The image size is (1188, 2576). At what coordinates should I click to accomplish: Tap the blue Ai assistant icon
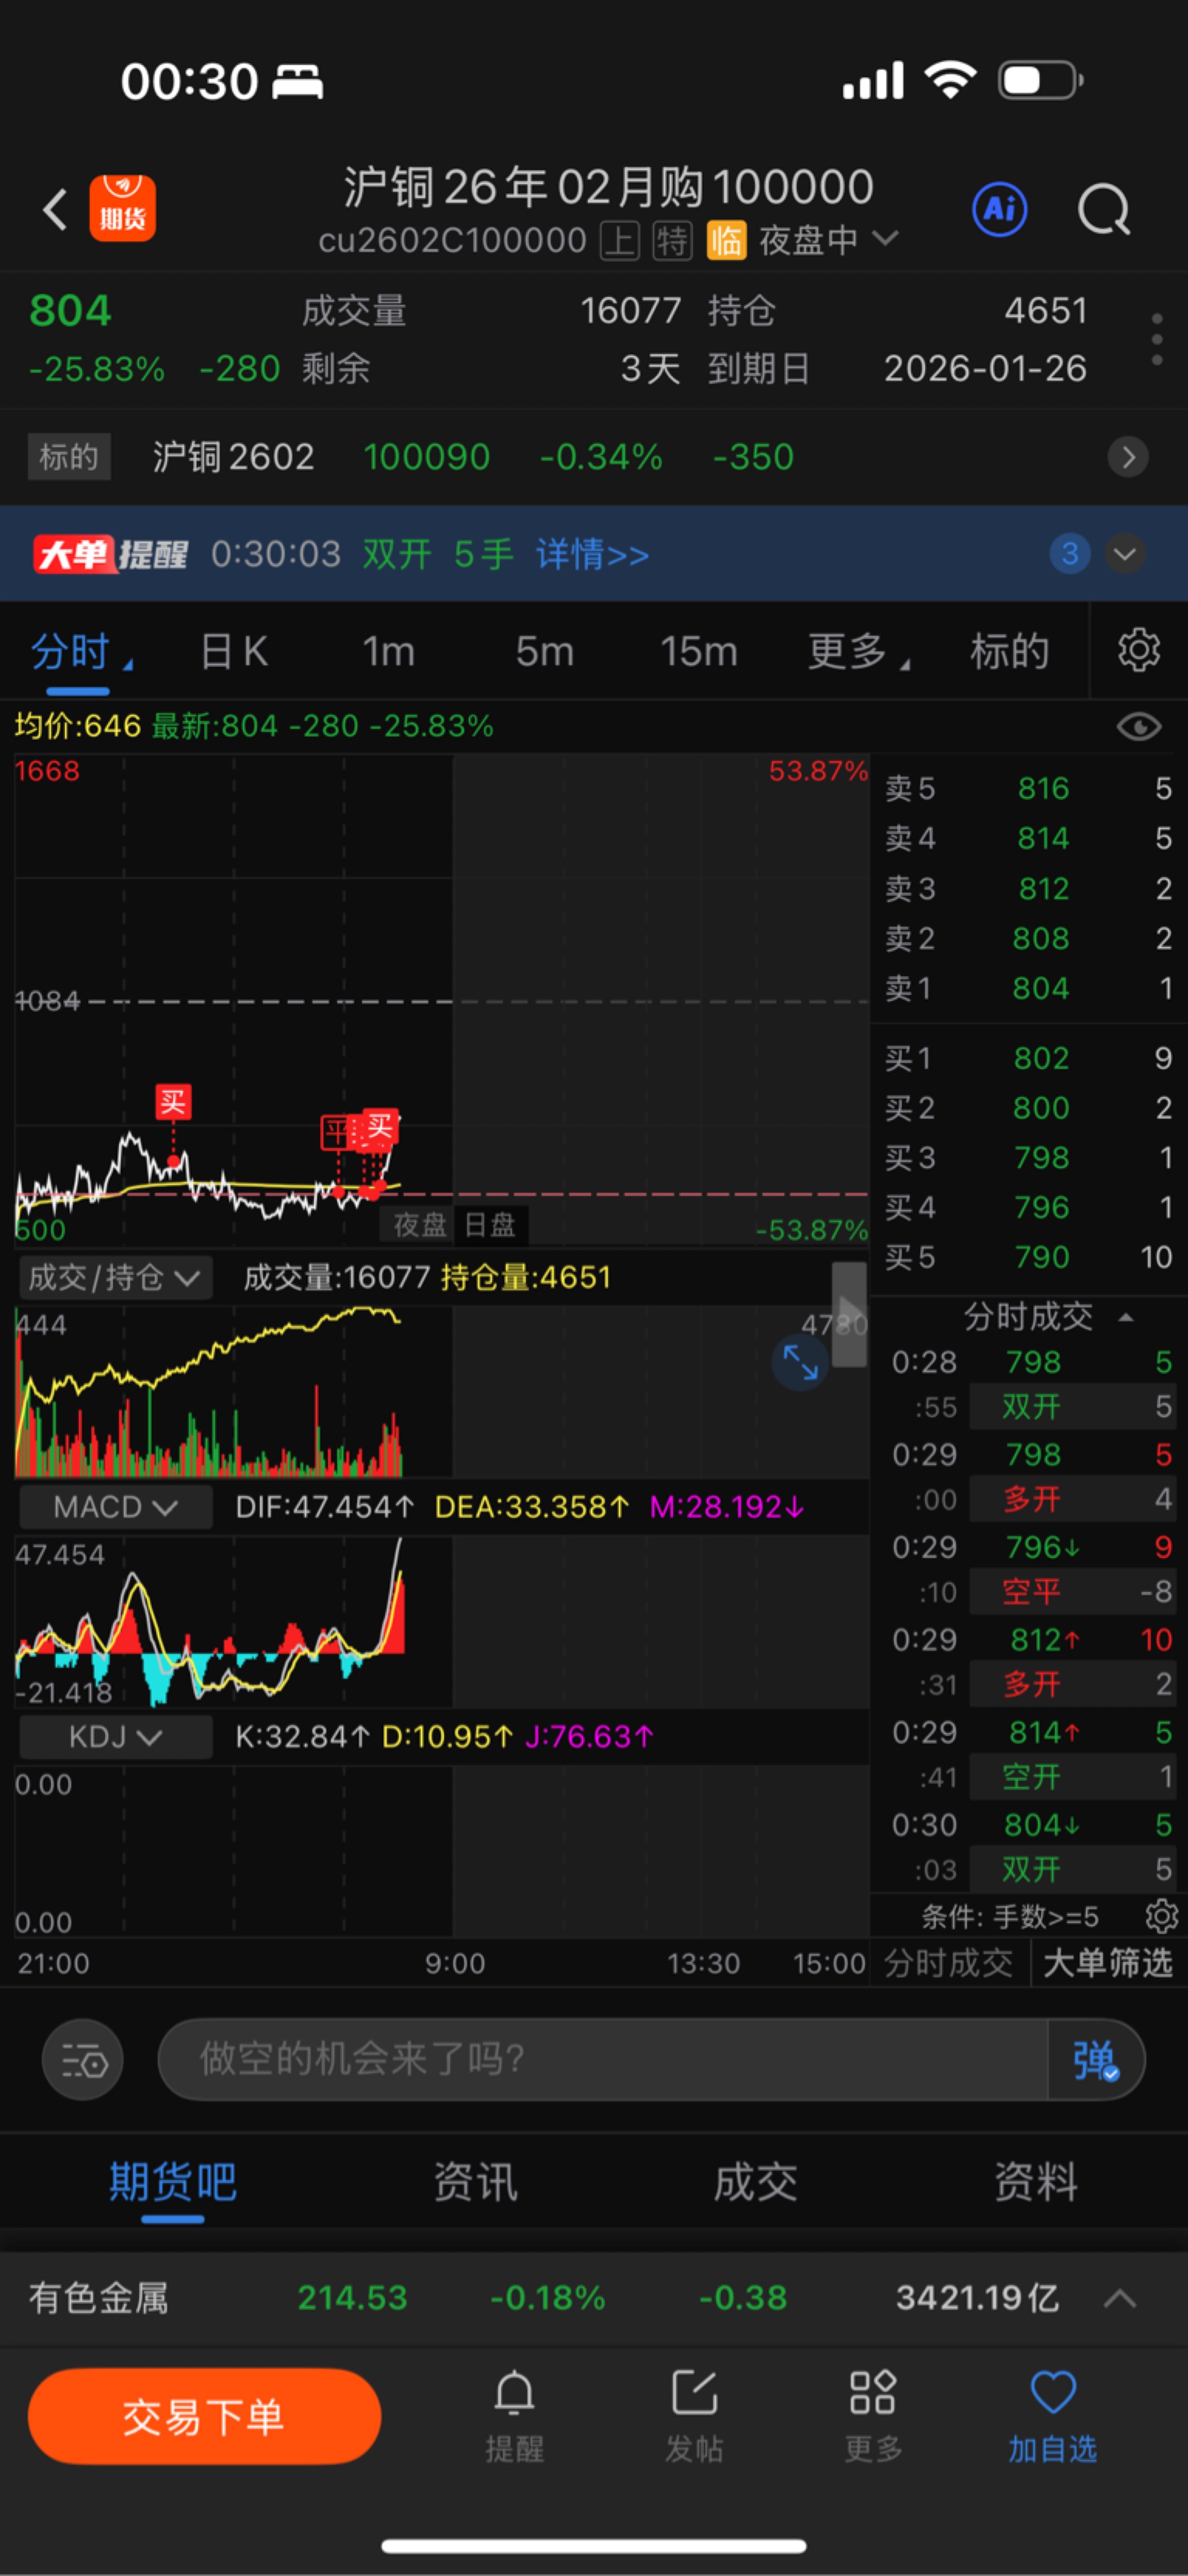(999, 209)
